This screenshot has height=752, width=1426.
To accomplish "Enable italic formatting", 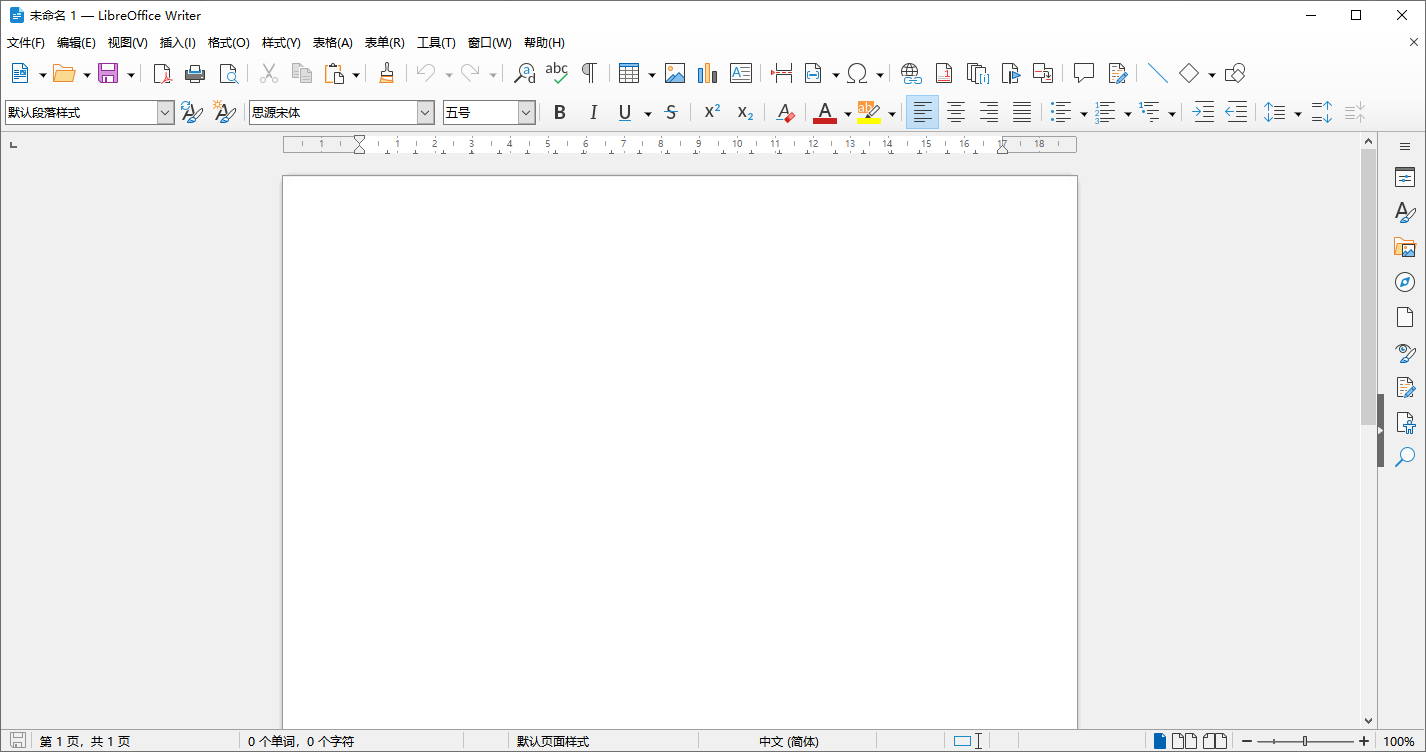I will click(593, 112).
